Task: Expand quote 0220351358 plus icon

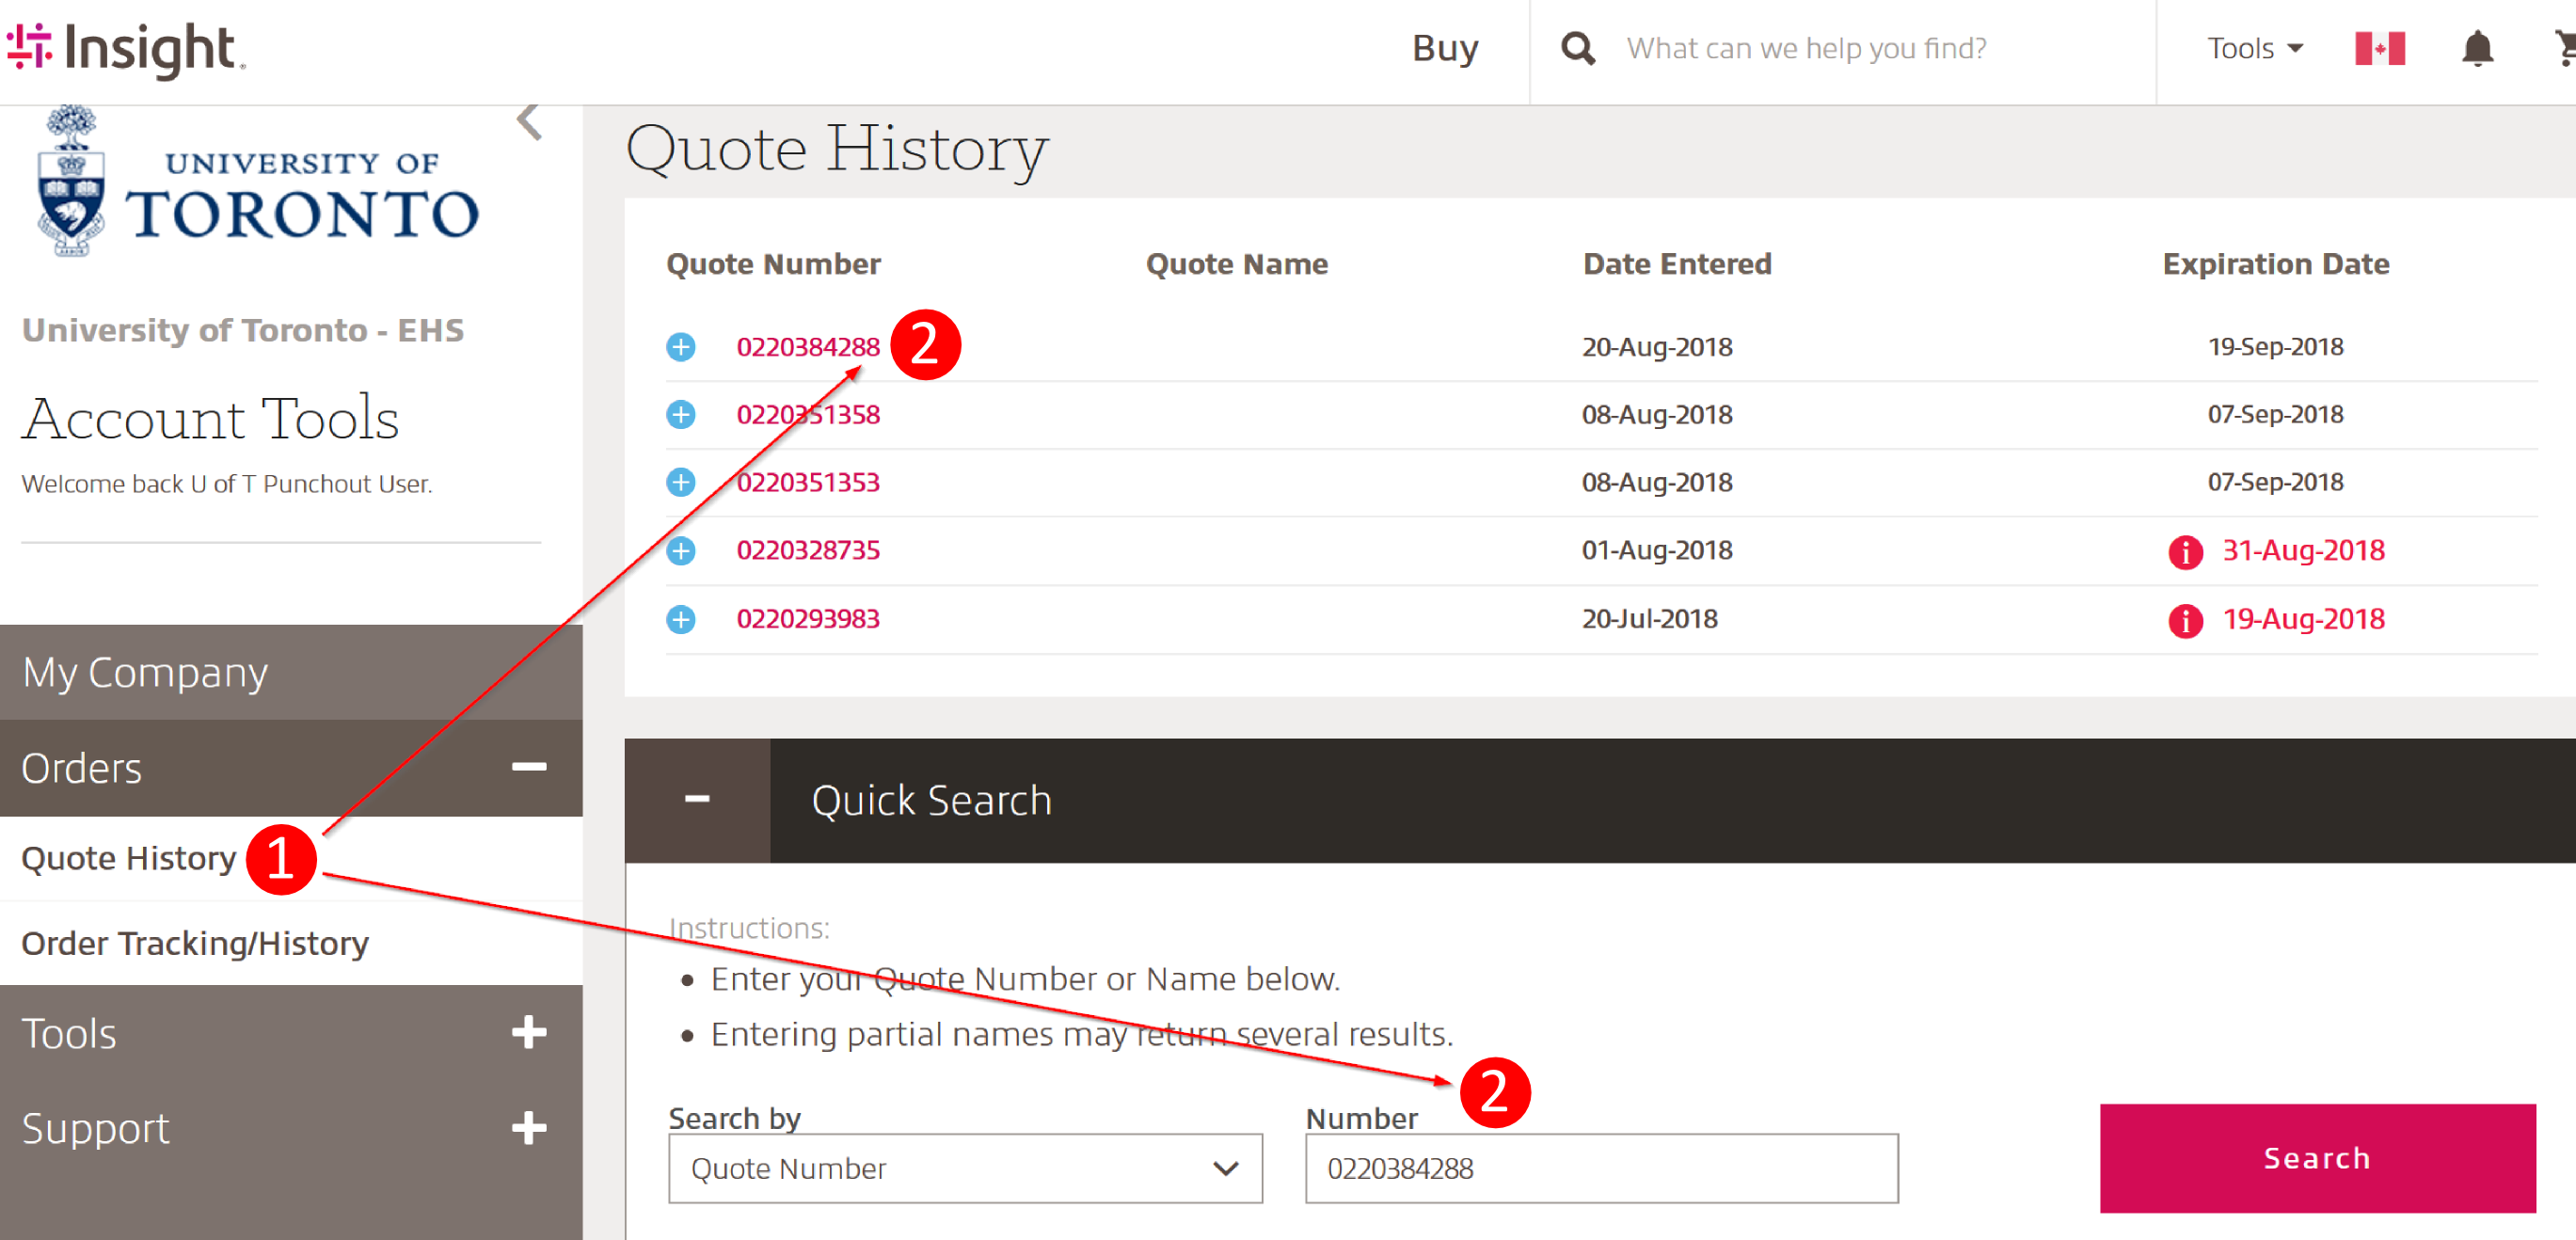Action: click(681, 414)
